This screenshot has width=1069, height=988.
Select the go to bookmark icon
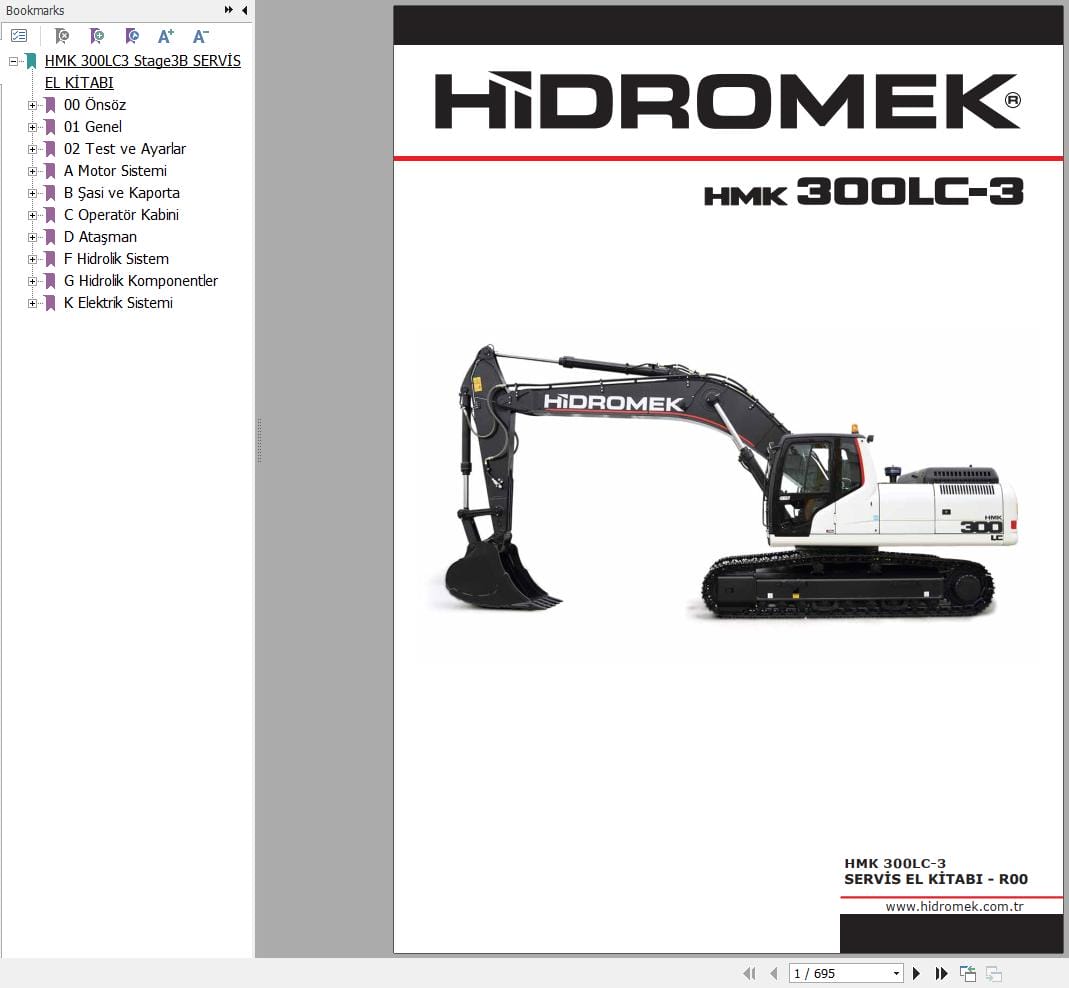point(131,35)
